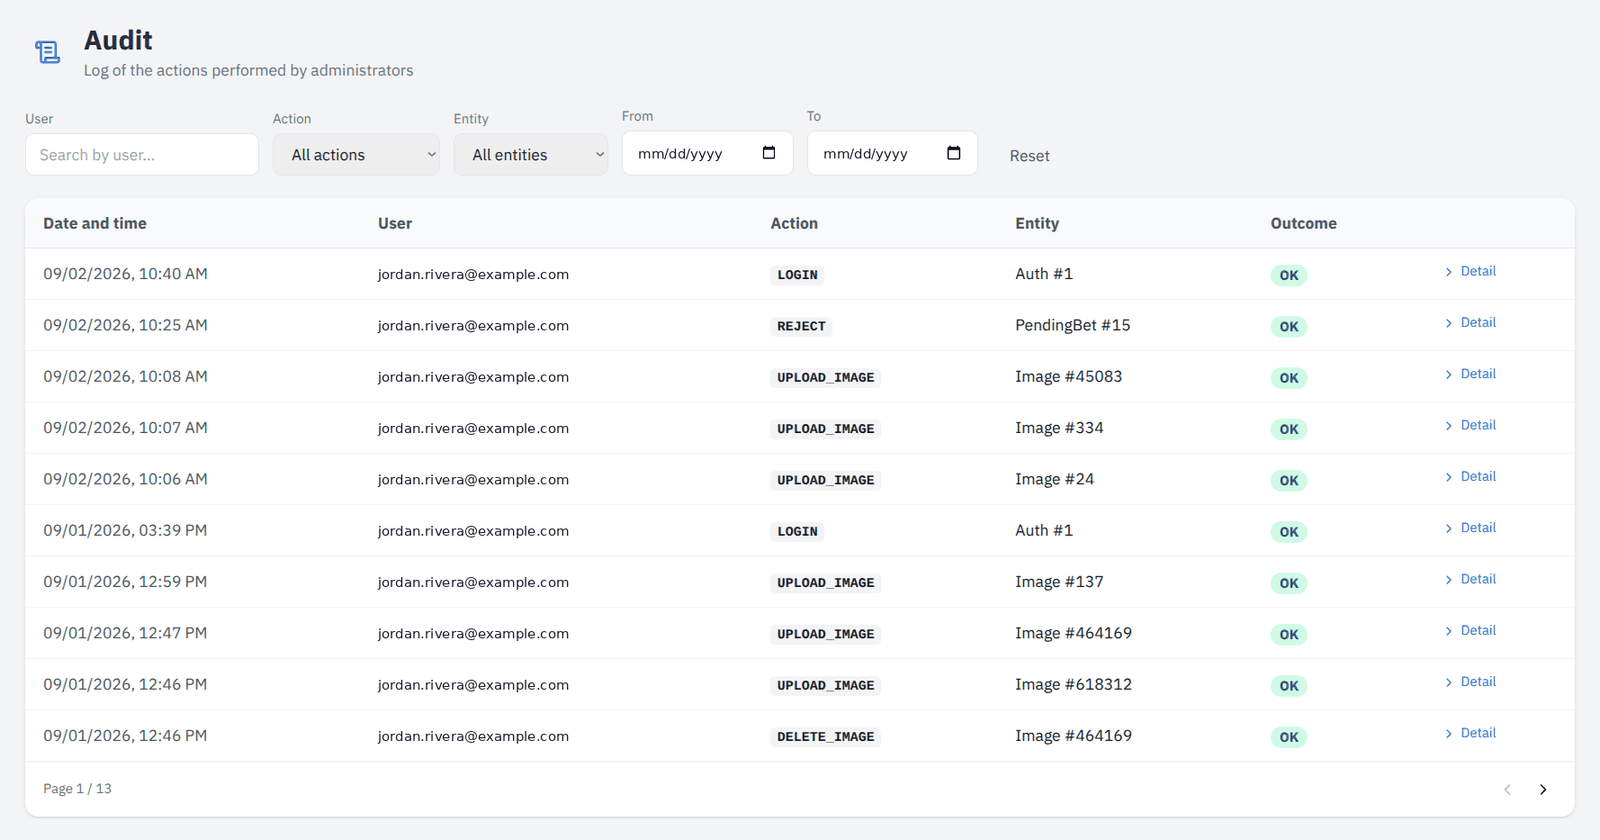This screenshot has height=840, width=1600.
Task: Click the OK outcome badge for DELETE_IMAGE row
Action: (1289, 737)
